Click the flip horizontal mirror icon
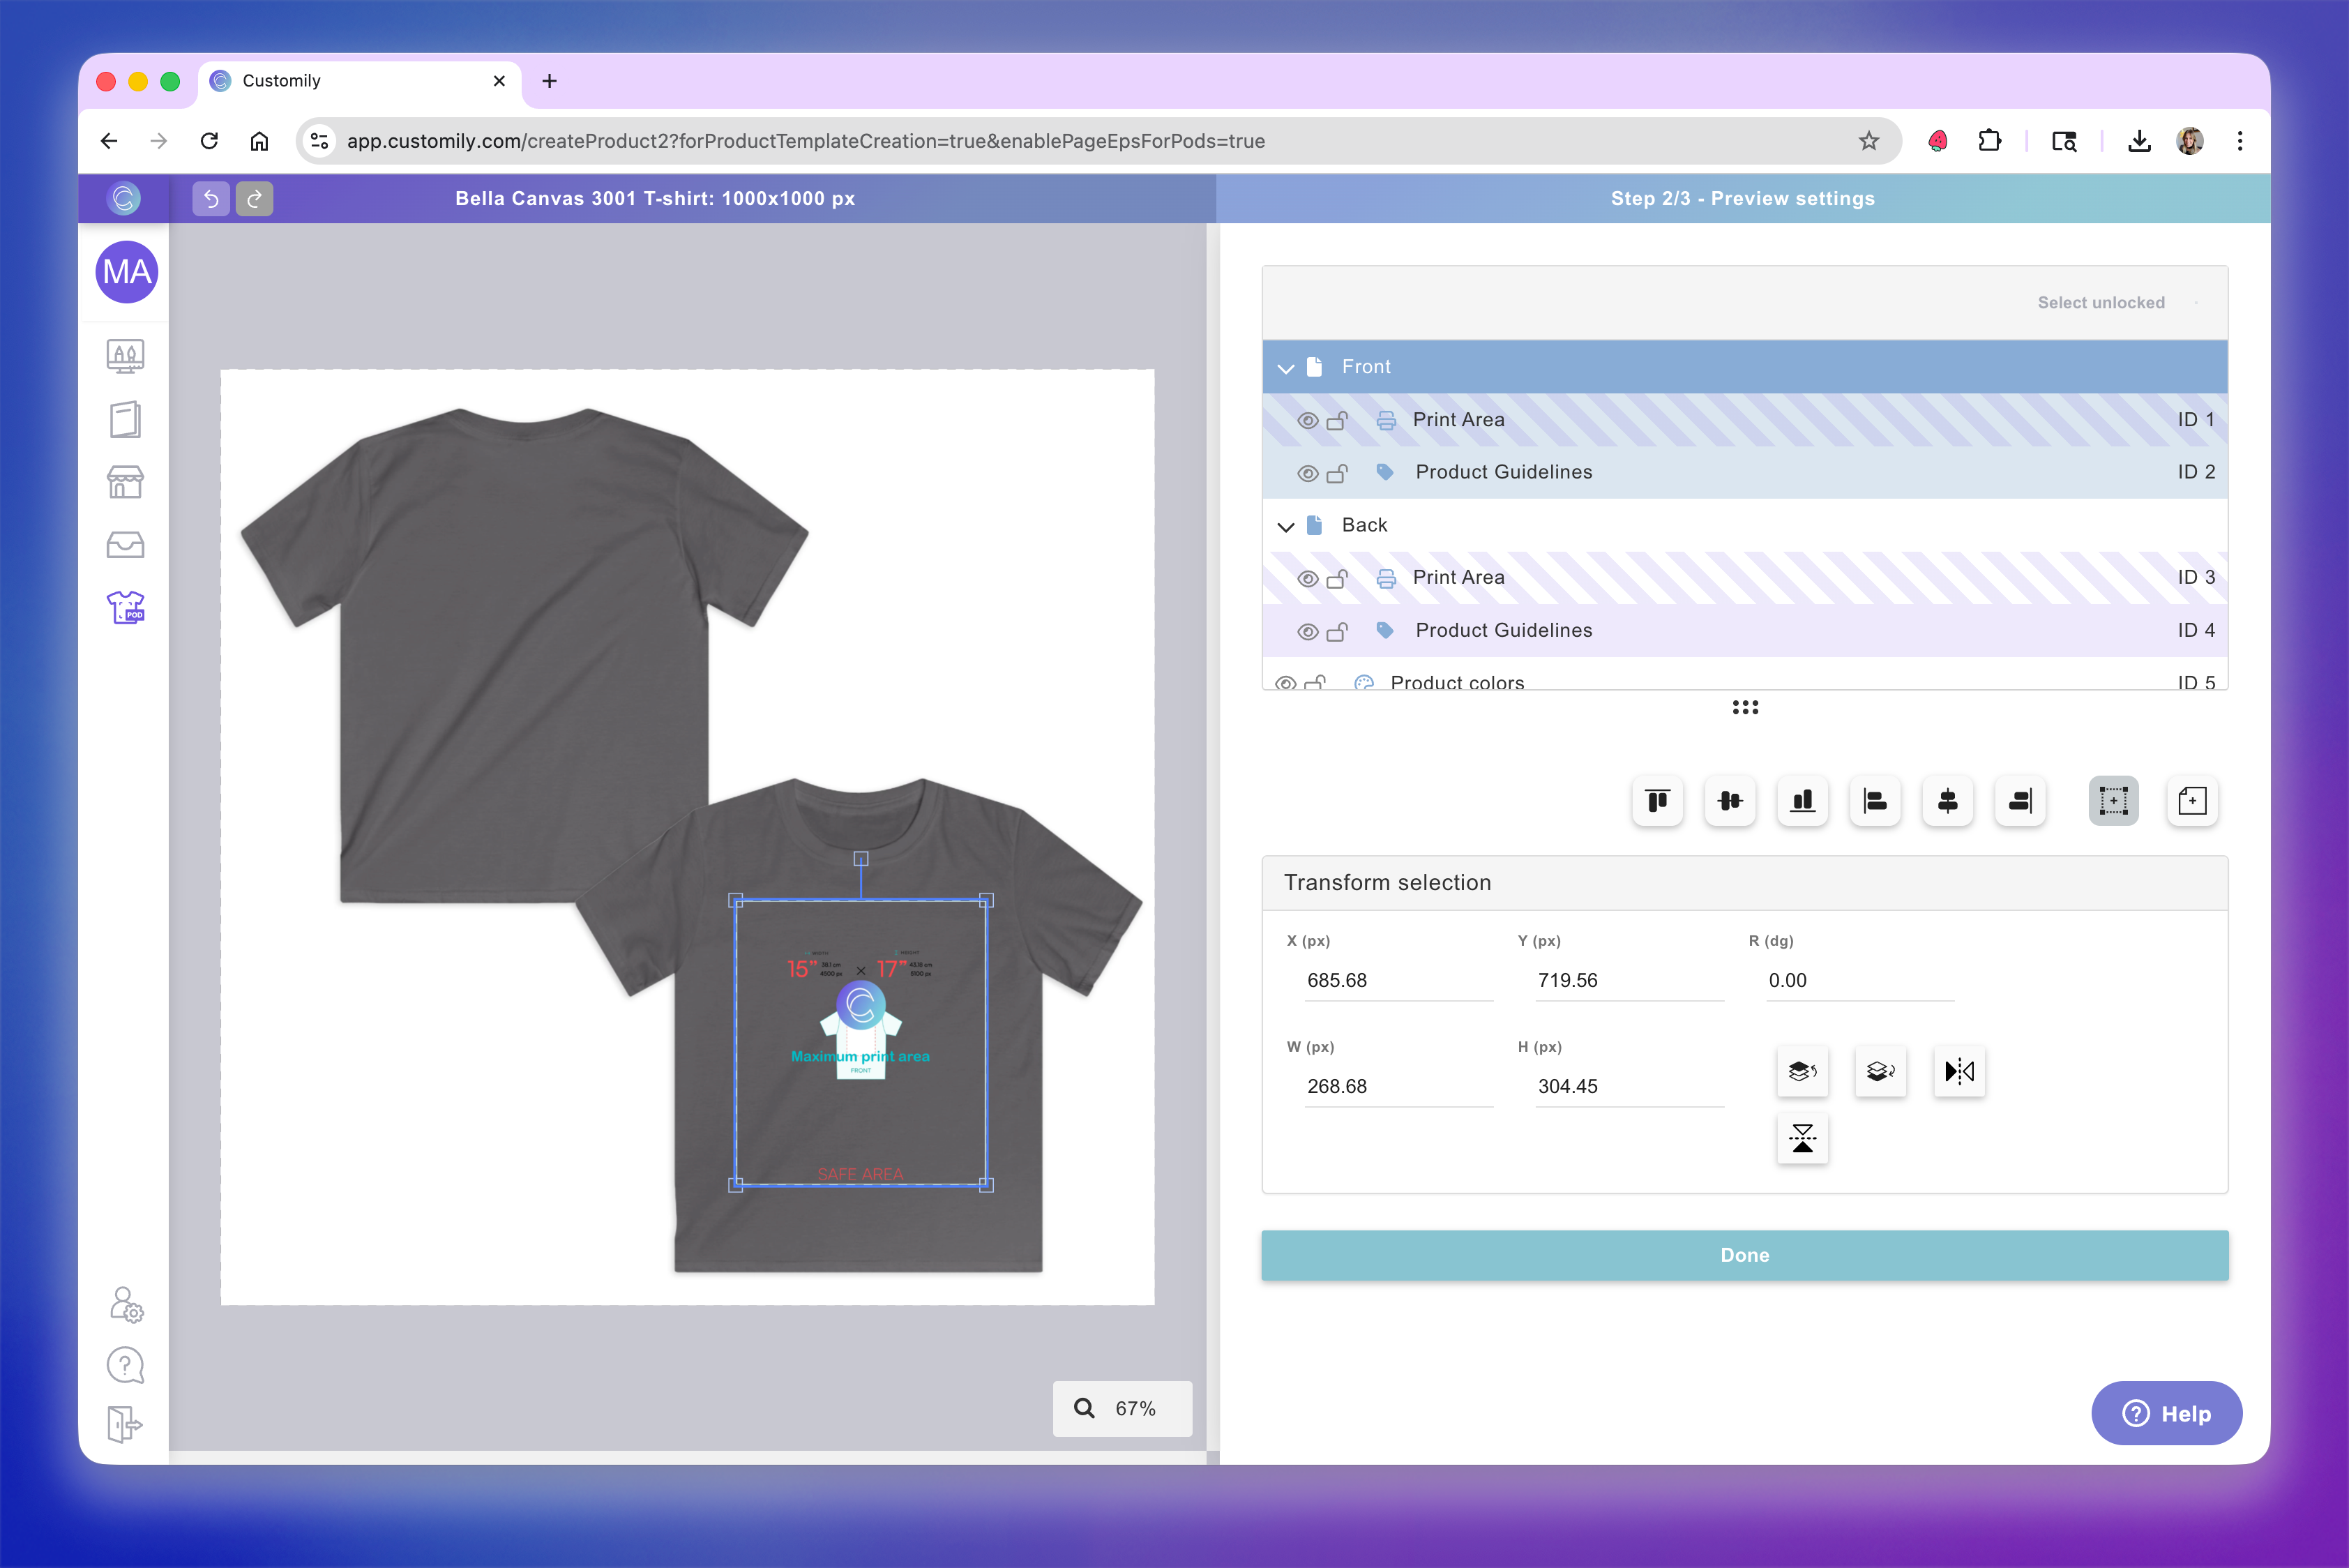Screen dimensions: 2349x1568 pos(1958,1072)
